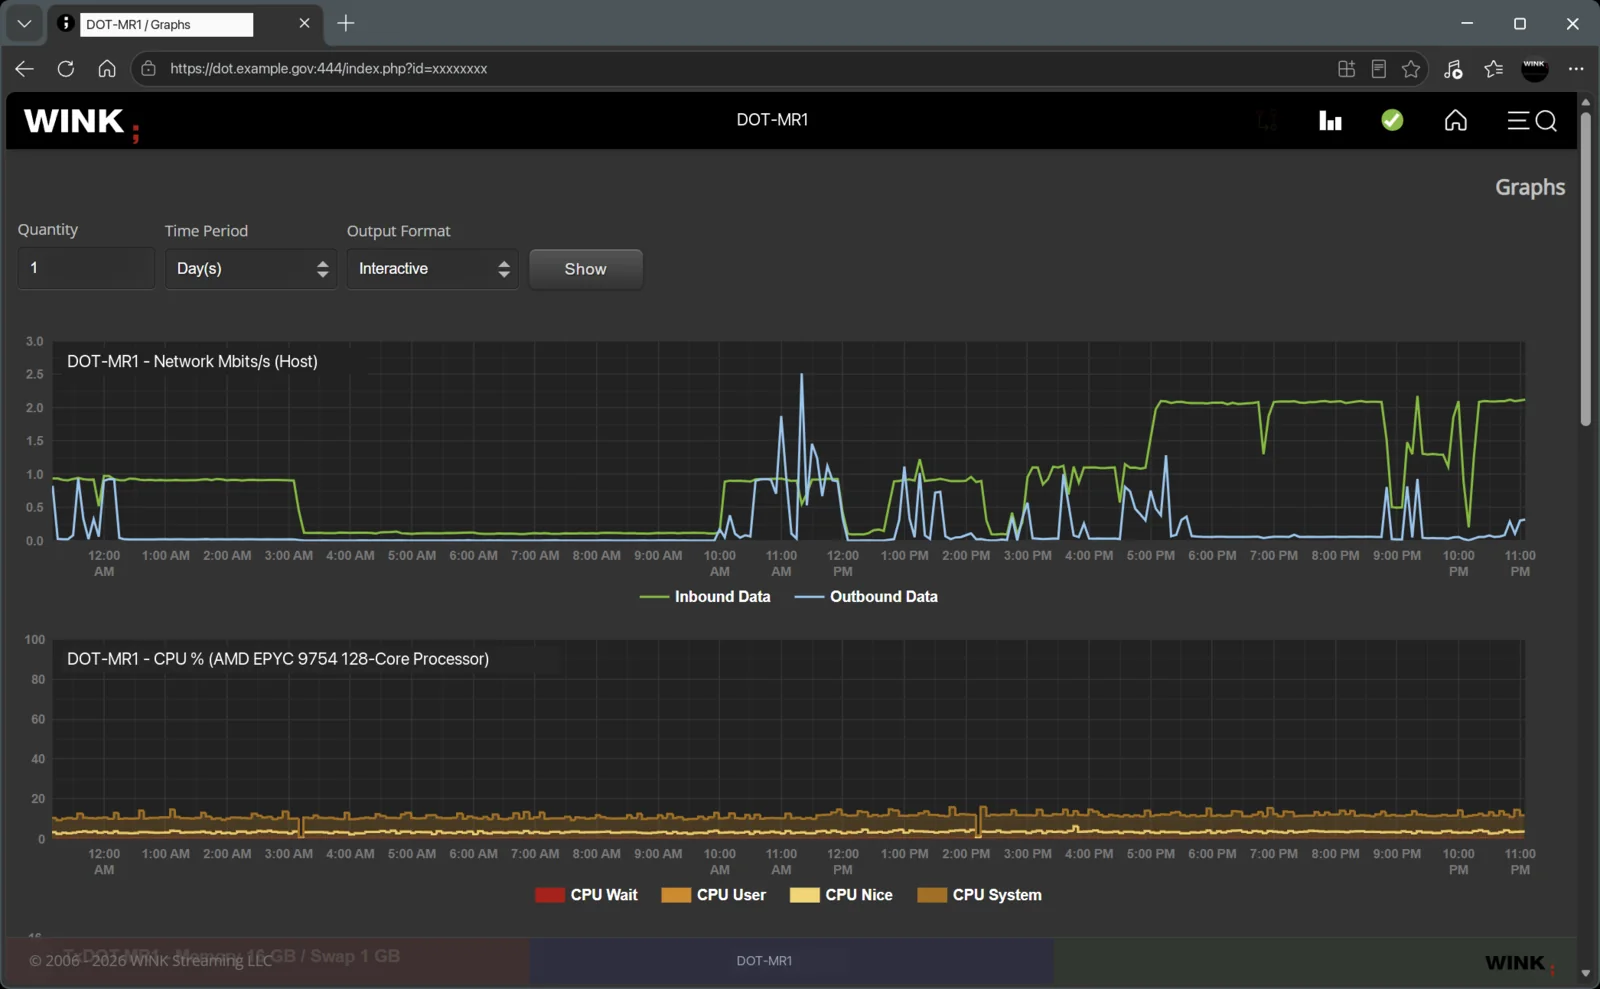The width and height of the screenshot is (1600, 989).
Task: Go back using the browser back arrow
Action: (x=25, y=69)
